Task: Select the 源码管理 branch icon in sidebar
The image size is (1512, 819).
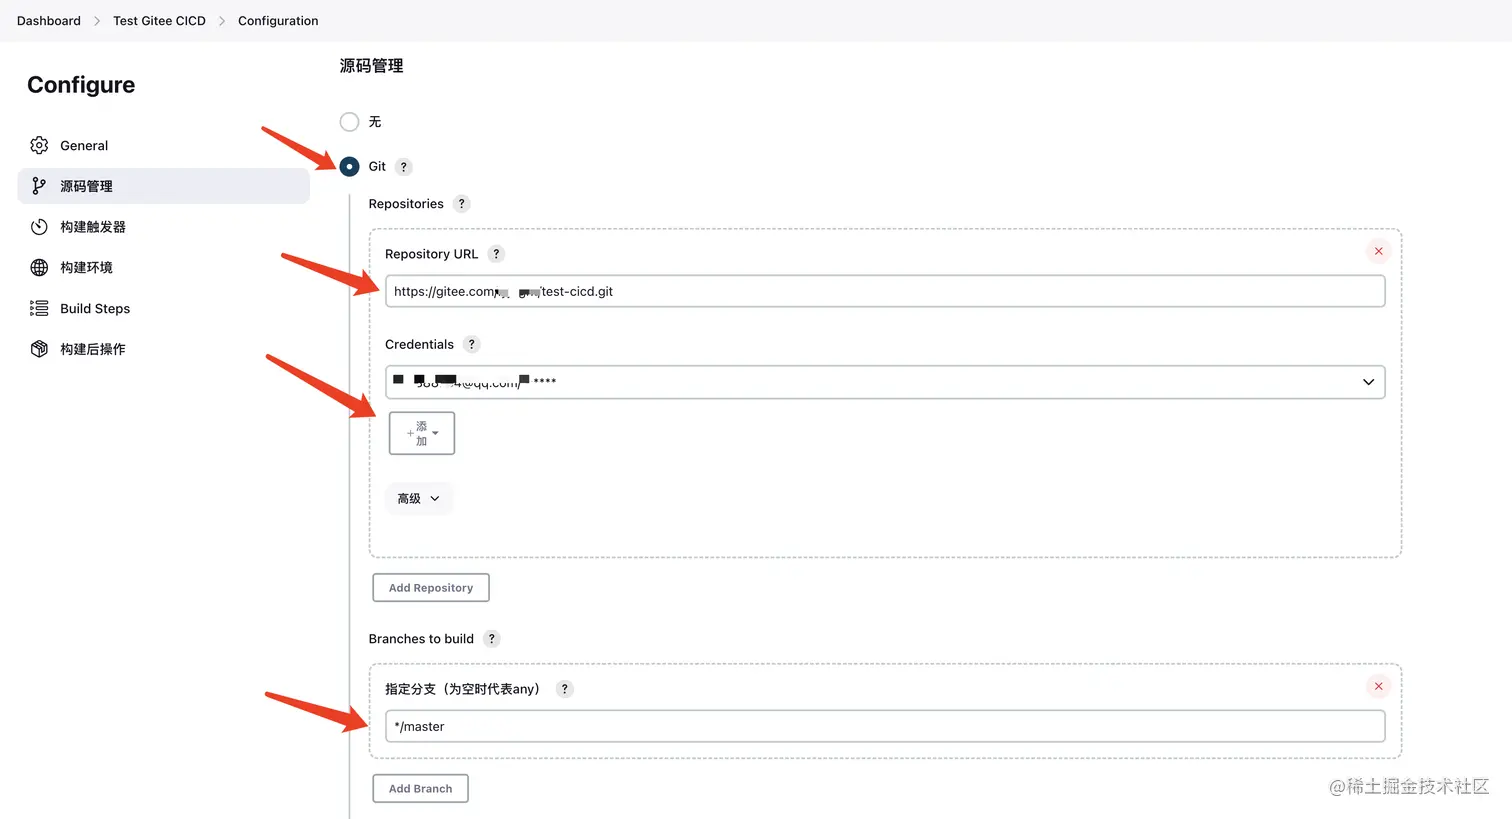Action: [x=40, y=186]
